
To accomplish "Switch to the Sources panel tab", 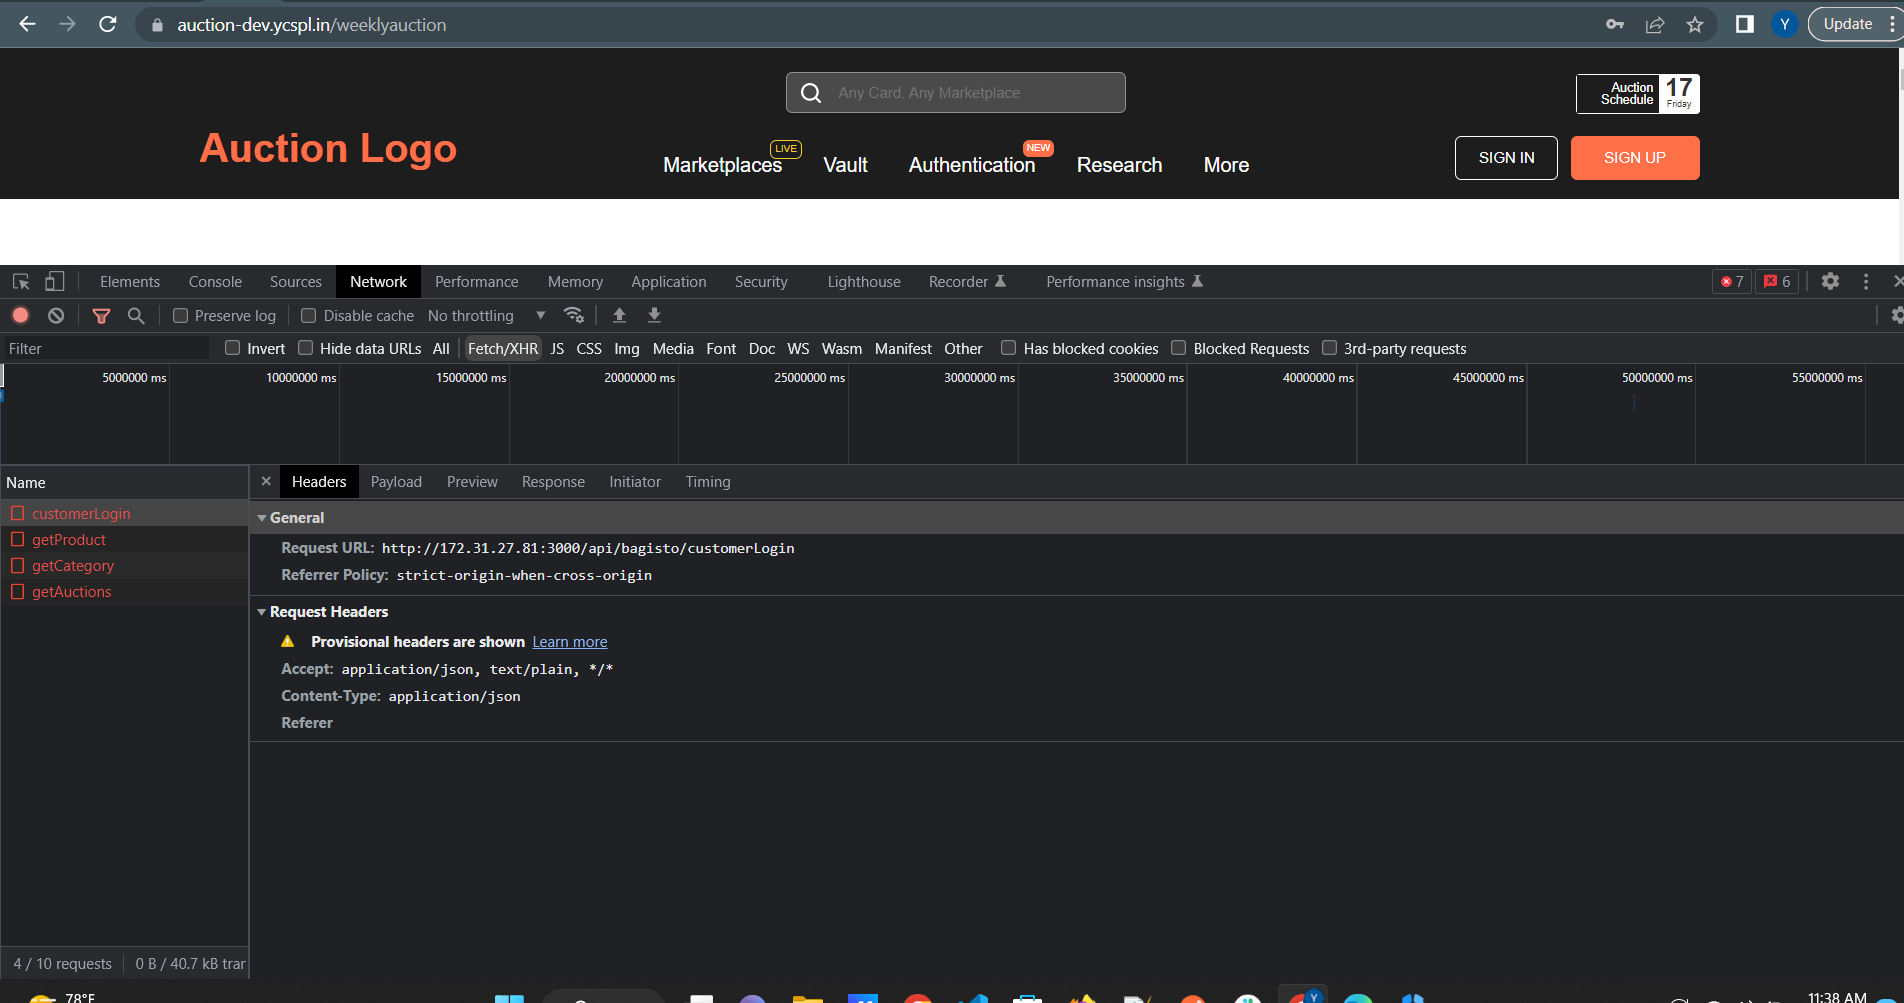I will click(x=296, y=282).
